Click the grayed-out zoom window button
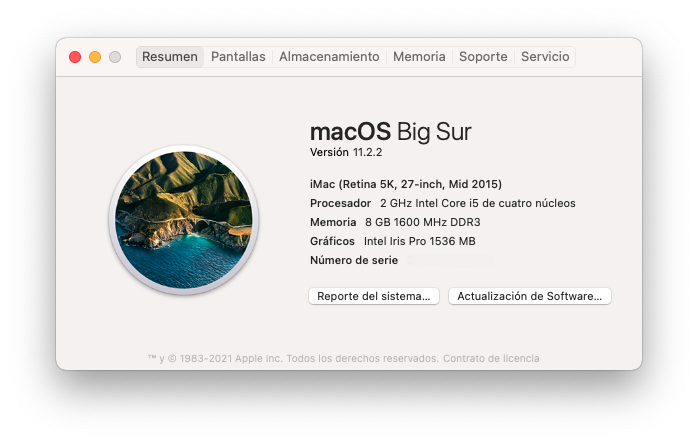 [115, 57]
